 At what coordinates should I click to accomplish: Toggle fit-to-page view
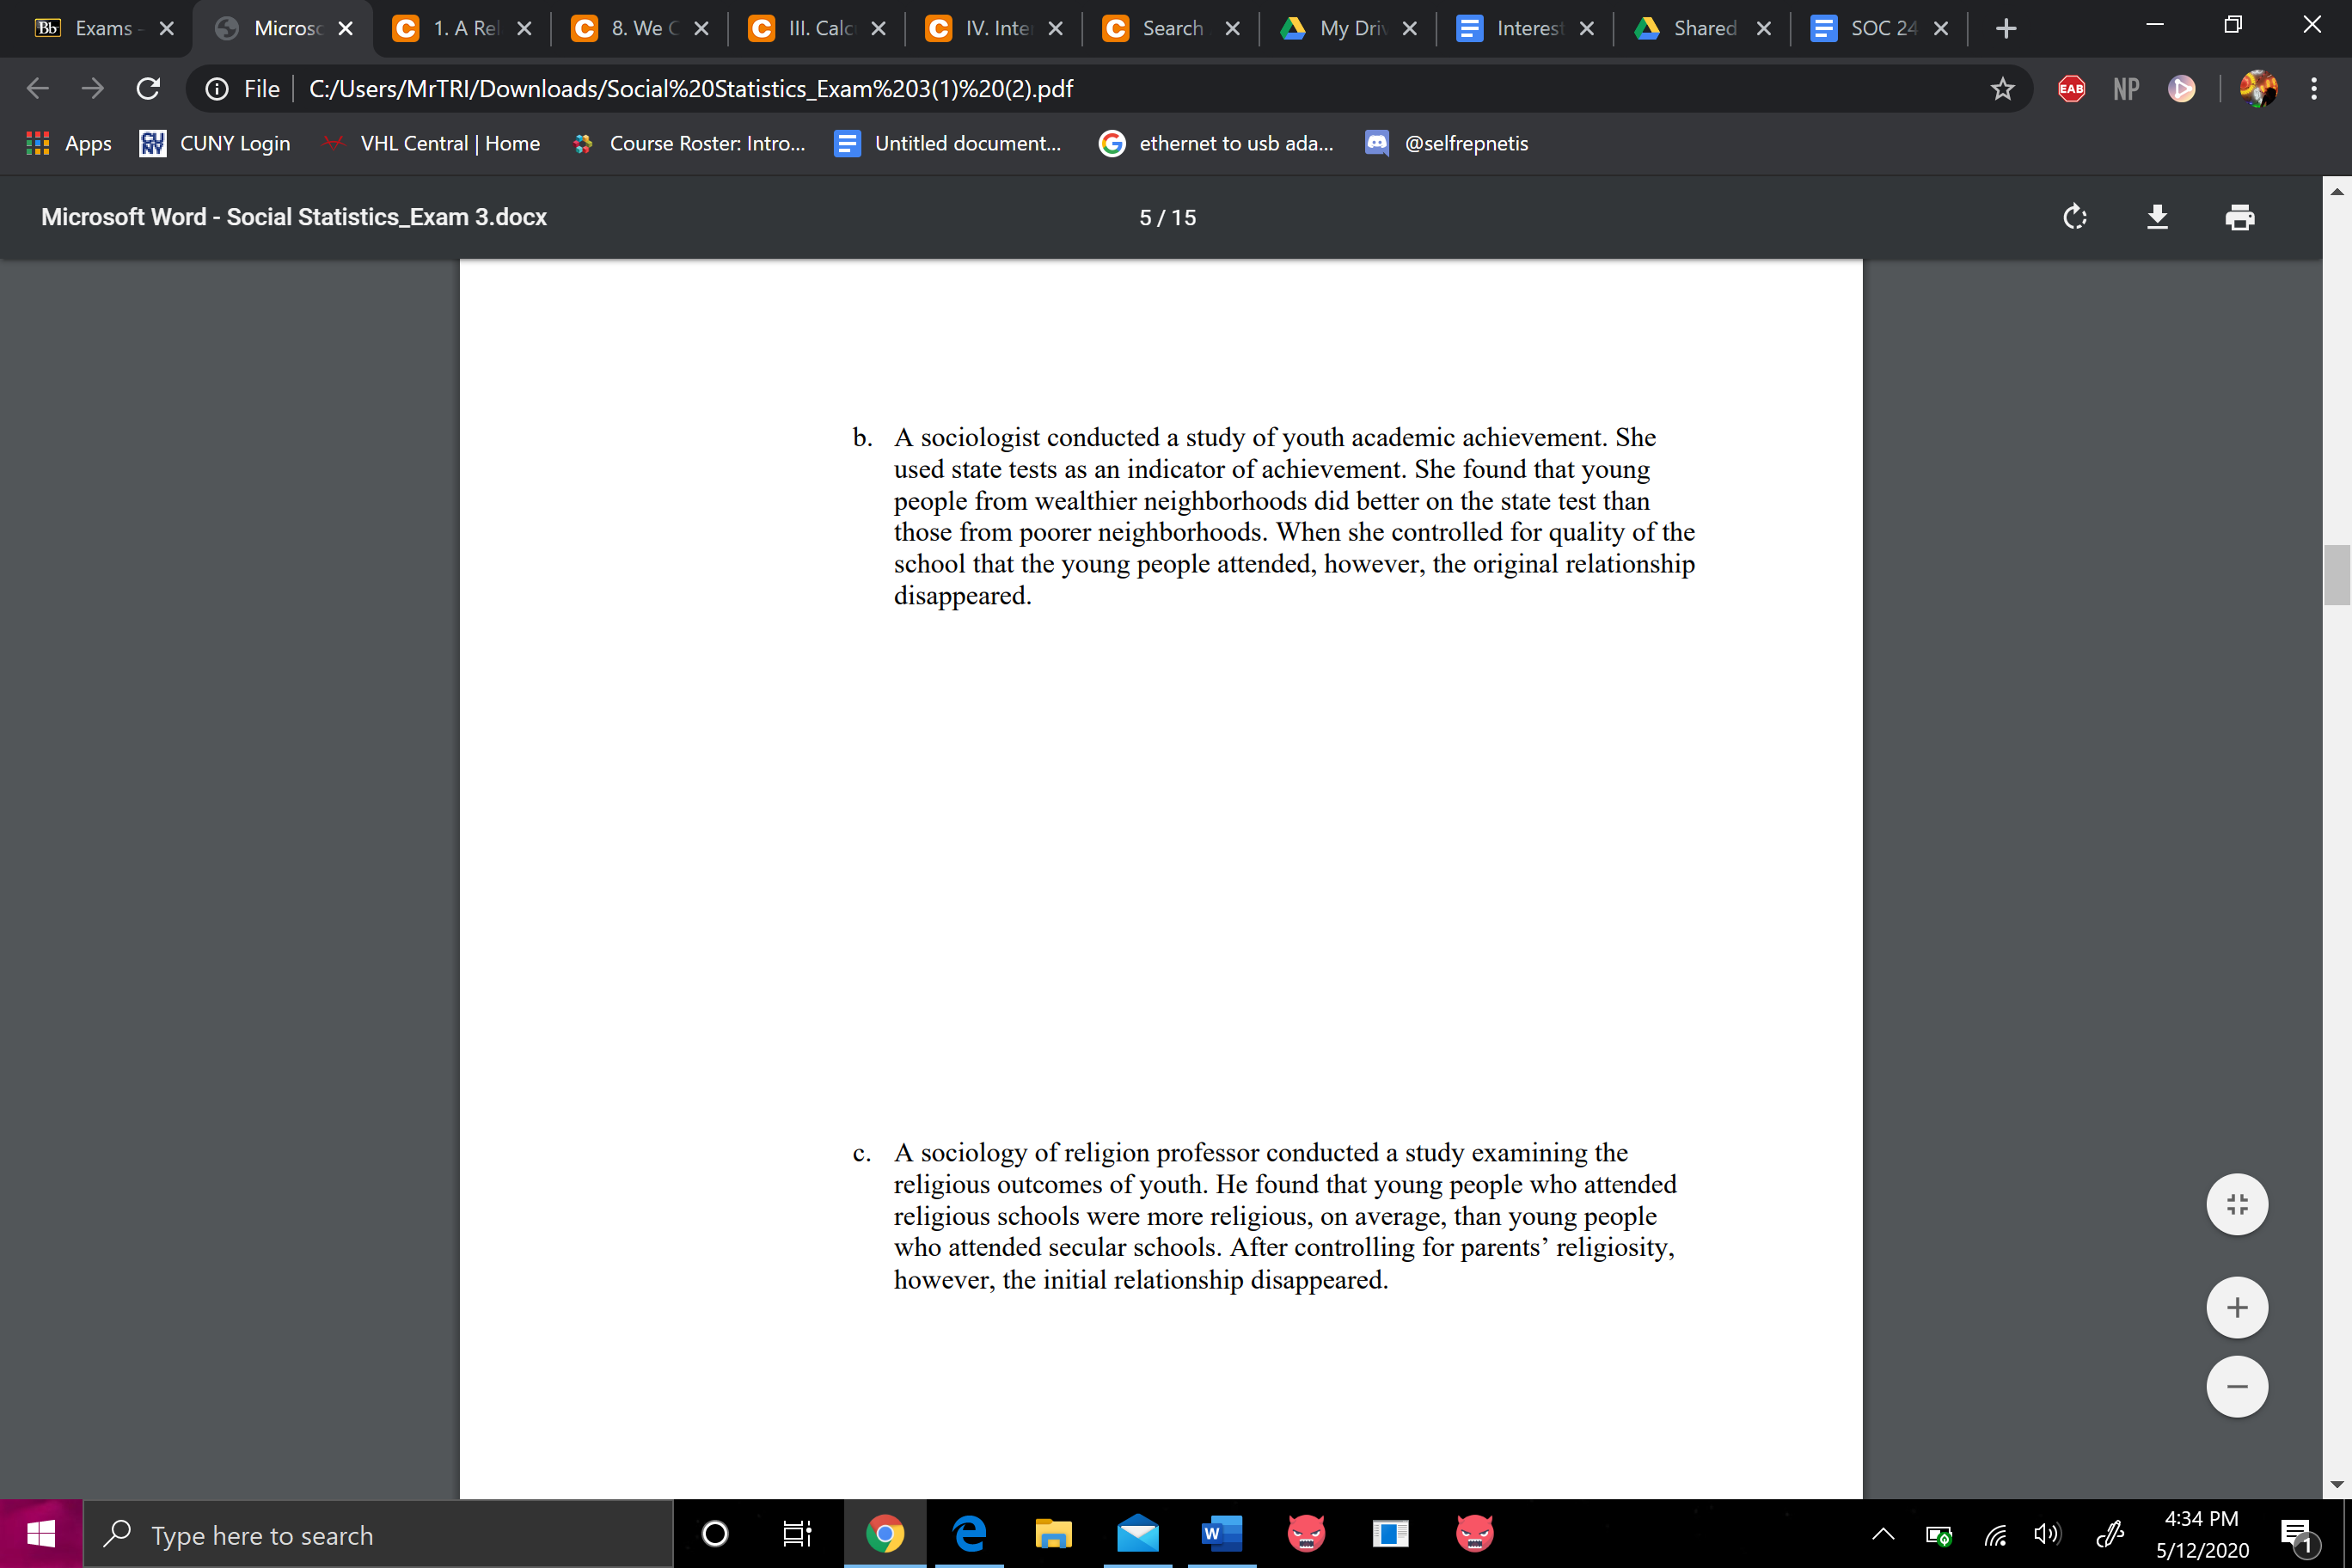point(2237,1204)
